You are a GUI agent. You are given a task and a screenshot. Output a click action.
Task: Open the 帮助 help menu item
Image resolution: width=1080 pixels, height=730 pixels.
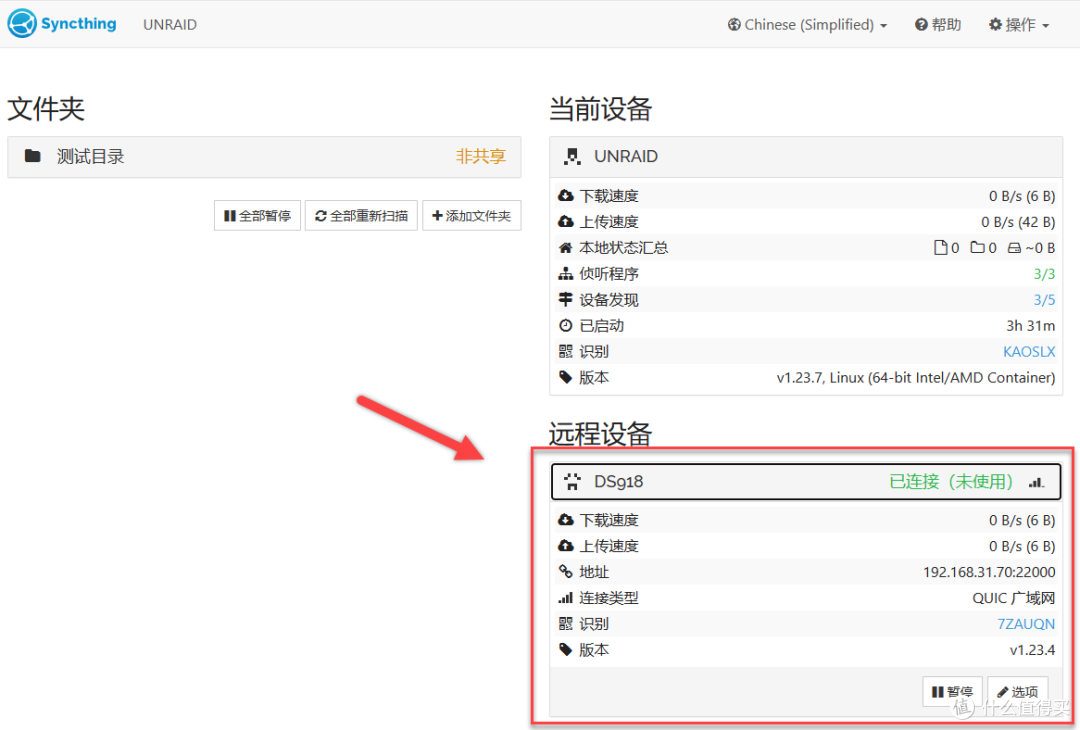(937, 25)
